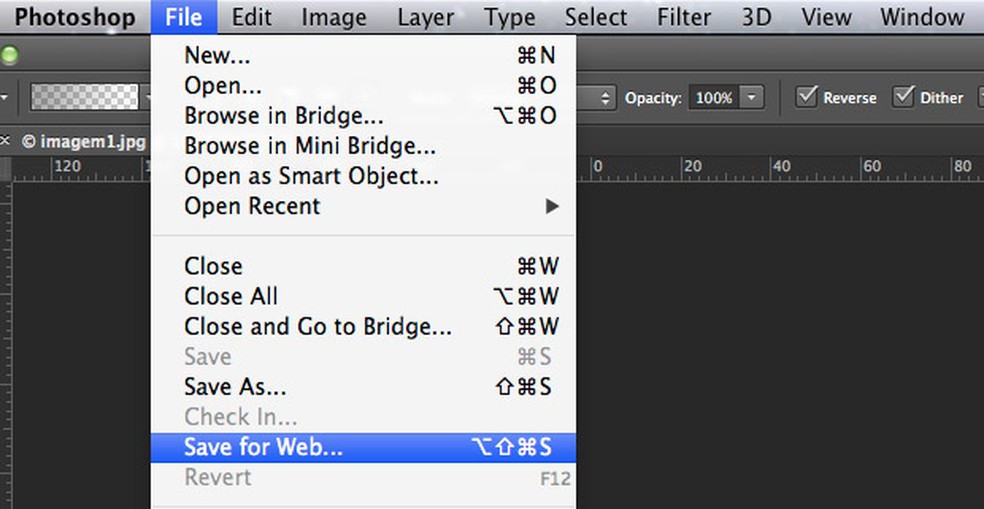Open the Filter menu
This screenshot has height=509, width=984.
[x=684, y=17]
